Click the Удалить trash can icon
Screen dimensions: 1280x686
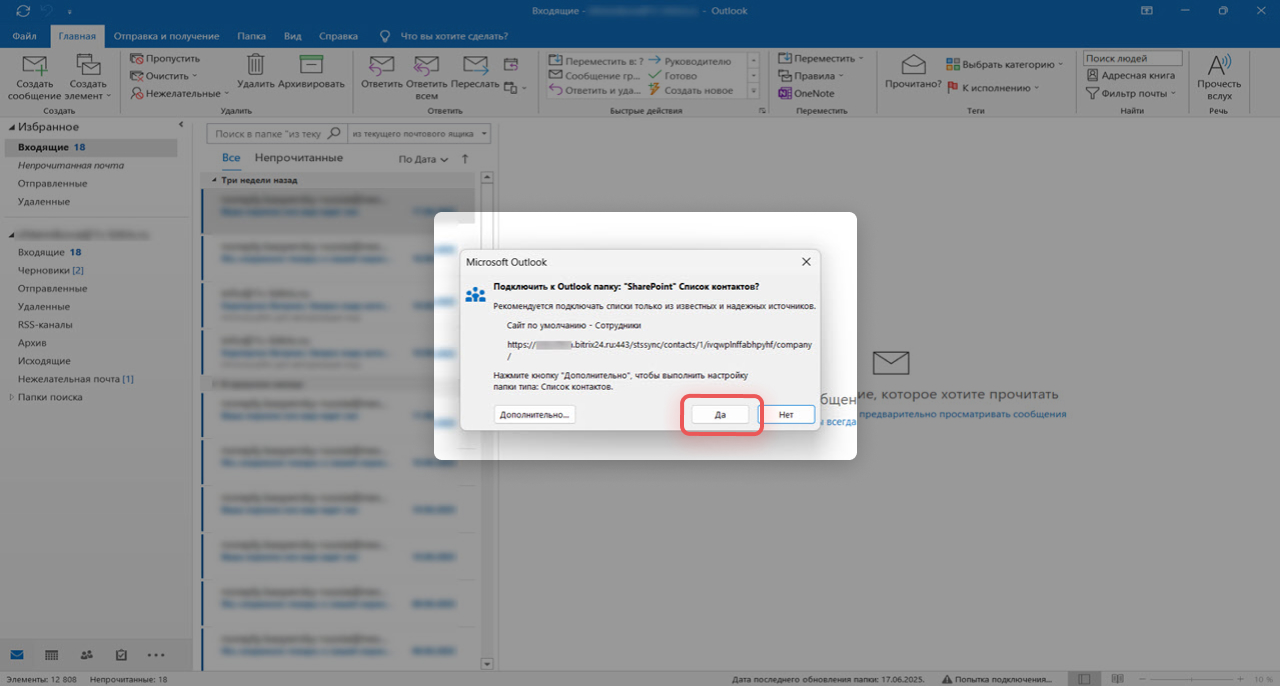pos(256,66)
